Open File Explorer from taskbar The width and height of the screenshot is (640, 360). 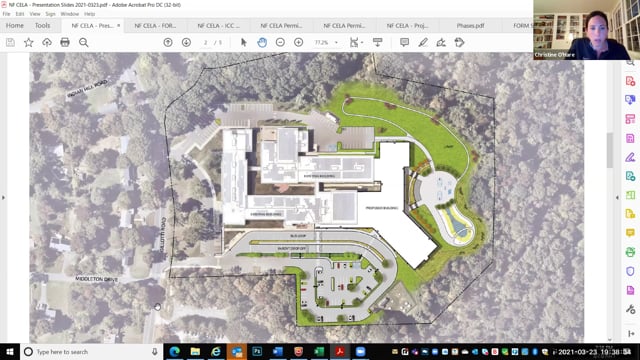pyautogui.click(x=195, y=351)
